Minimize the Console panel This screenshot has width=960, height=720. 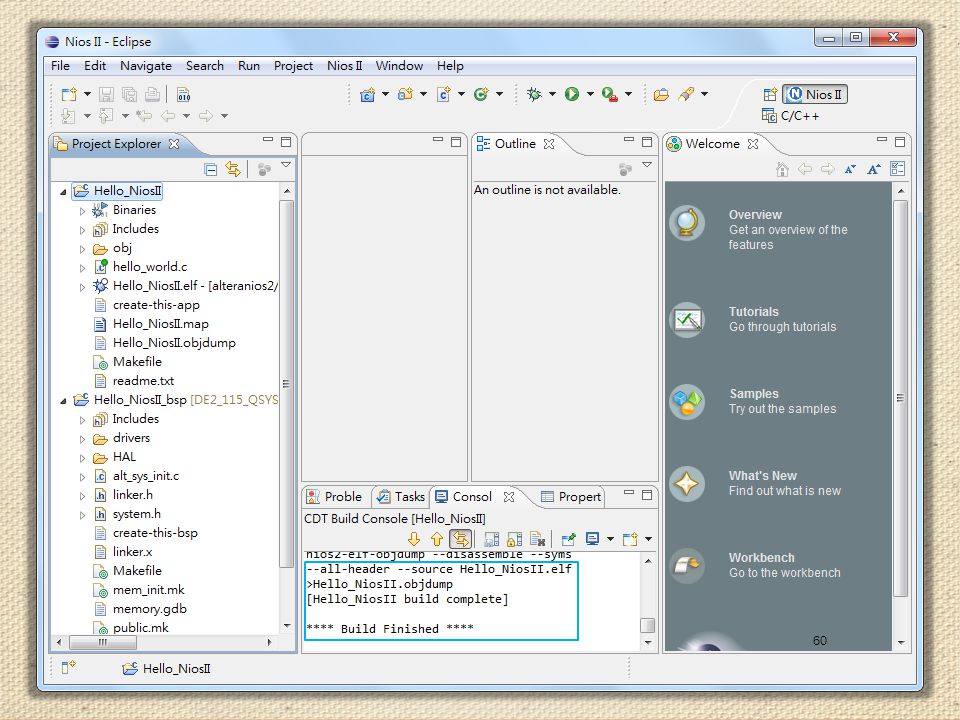[x=629, y=493]
